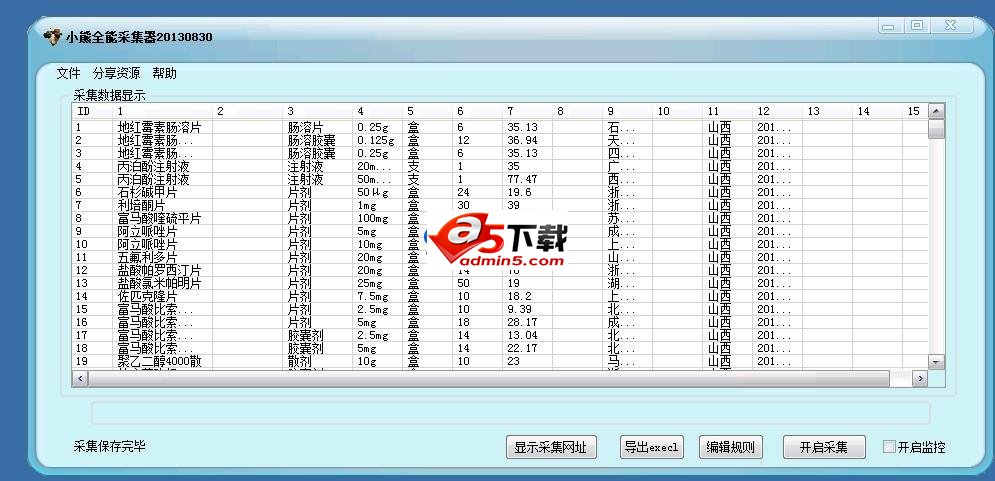Click the horizontal scrollbar right arrow
Image resolution: width=995 pixels, height=481 pixels.
point(920,378)
